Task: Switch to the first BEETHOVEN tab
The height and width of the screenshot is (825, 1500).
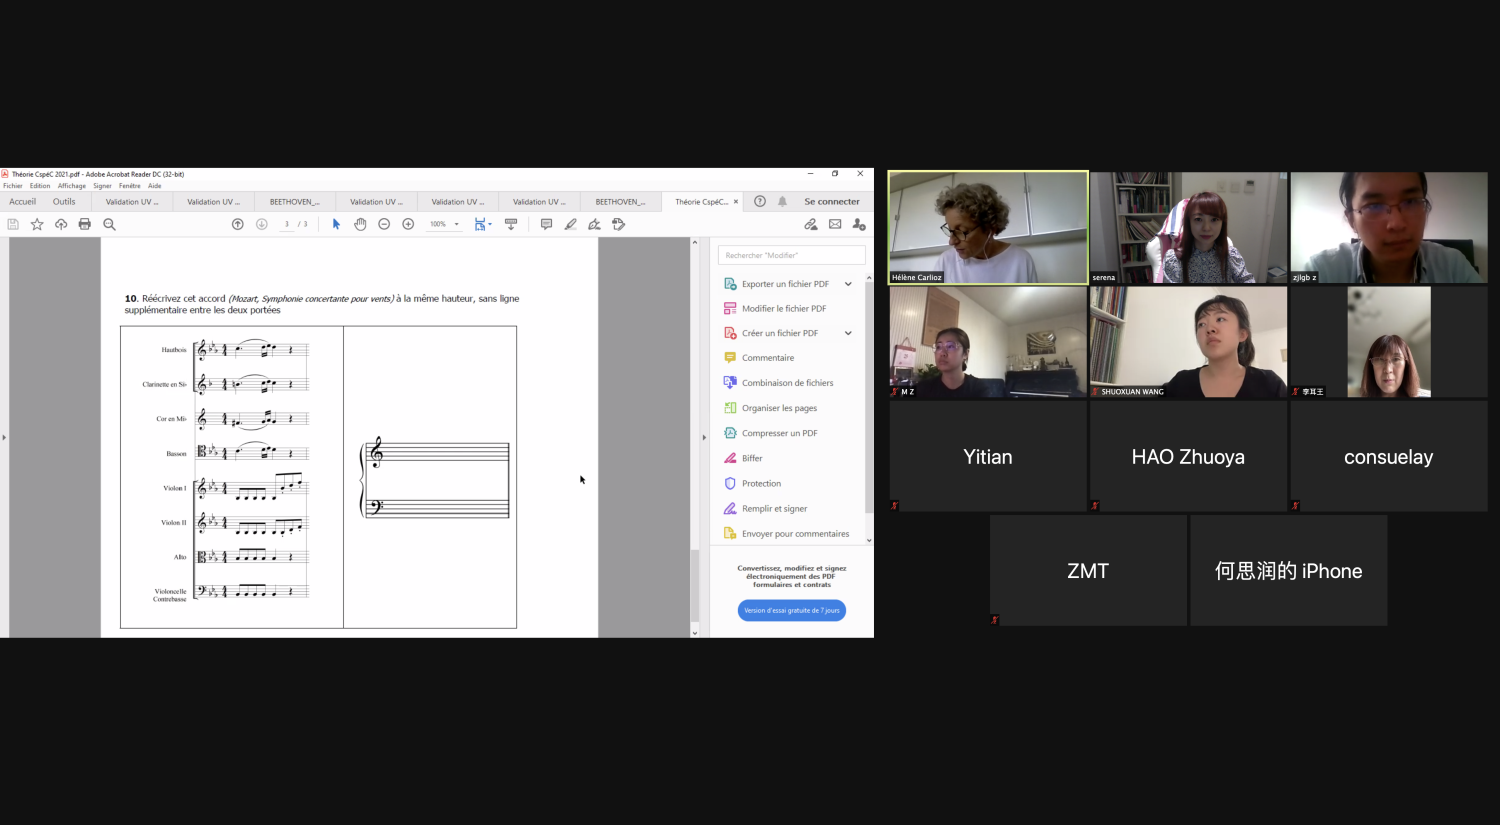Action: coord(294,202)
